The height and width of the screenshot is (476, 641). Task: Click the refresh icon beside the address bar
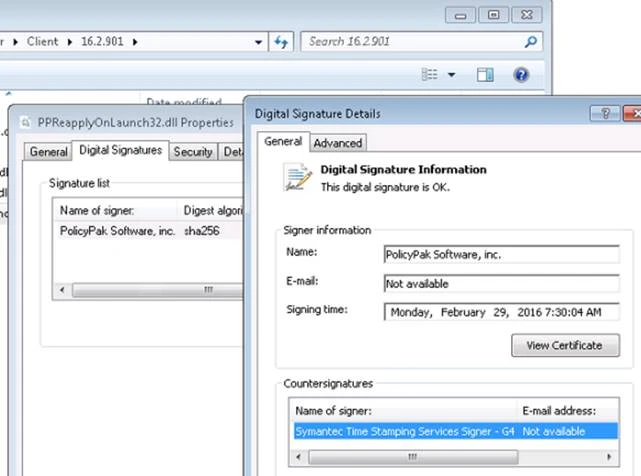click(281, 42)
